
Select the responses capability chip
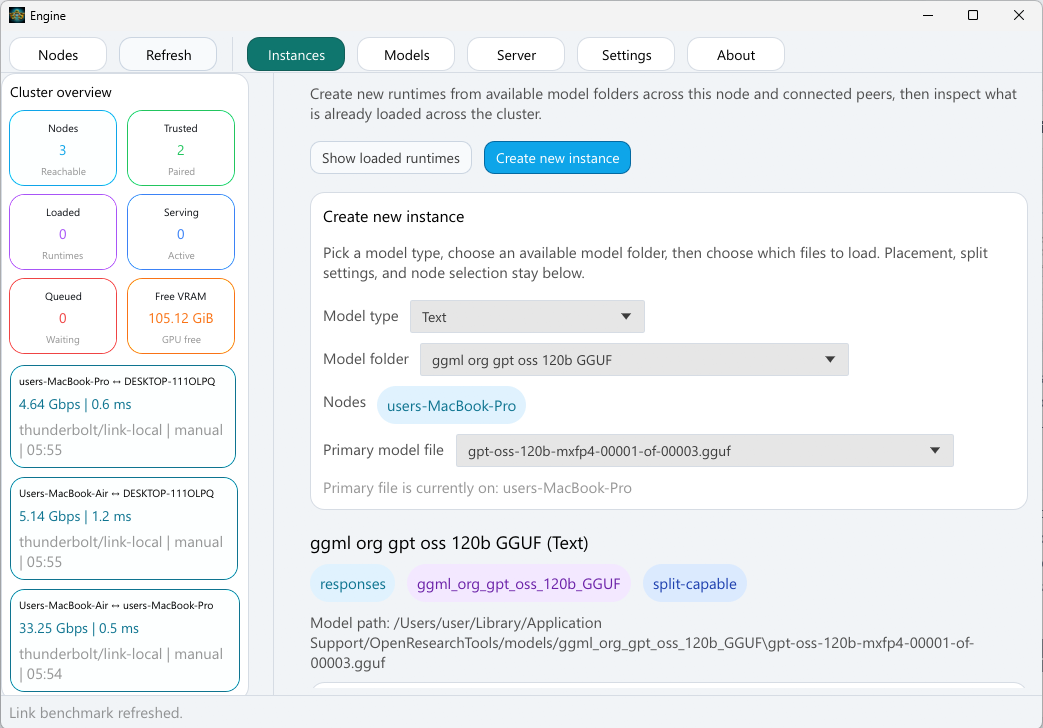point(352,582)
